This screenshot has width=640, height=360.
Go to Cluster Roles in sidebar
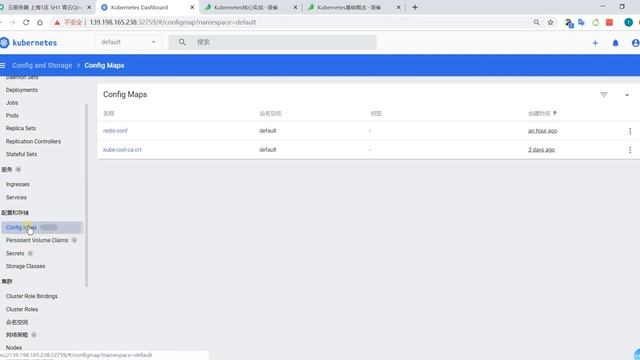(x=22, y=309)
